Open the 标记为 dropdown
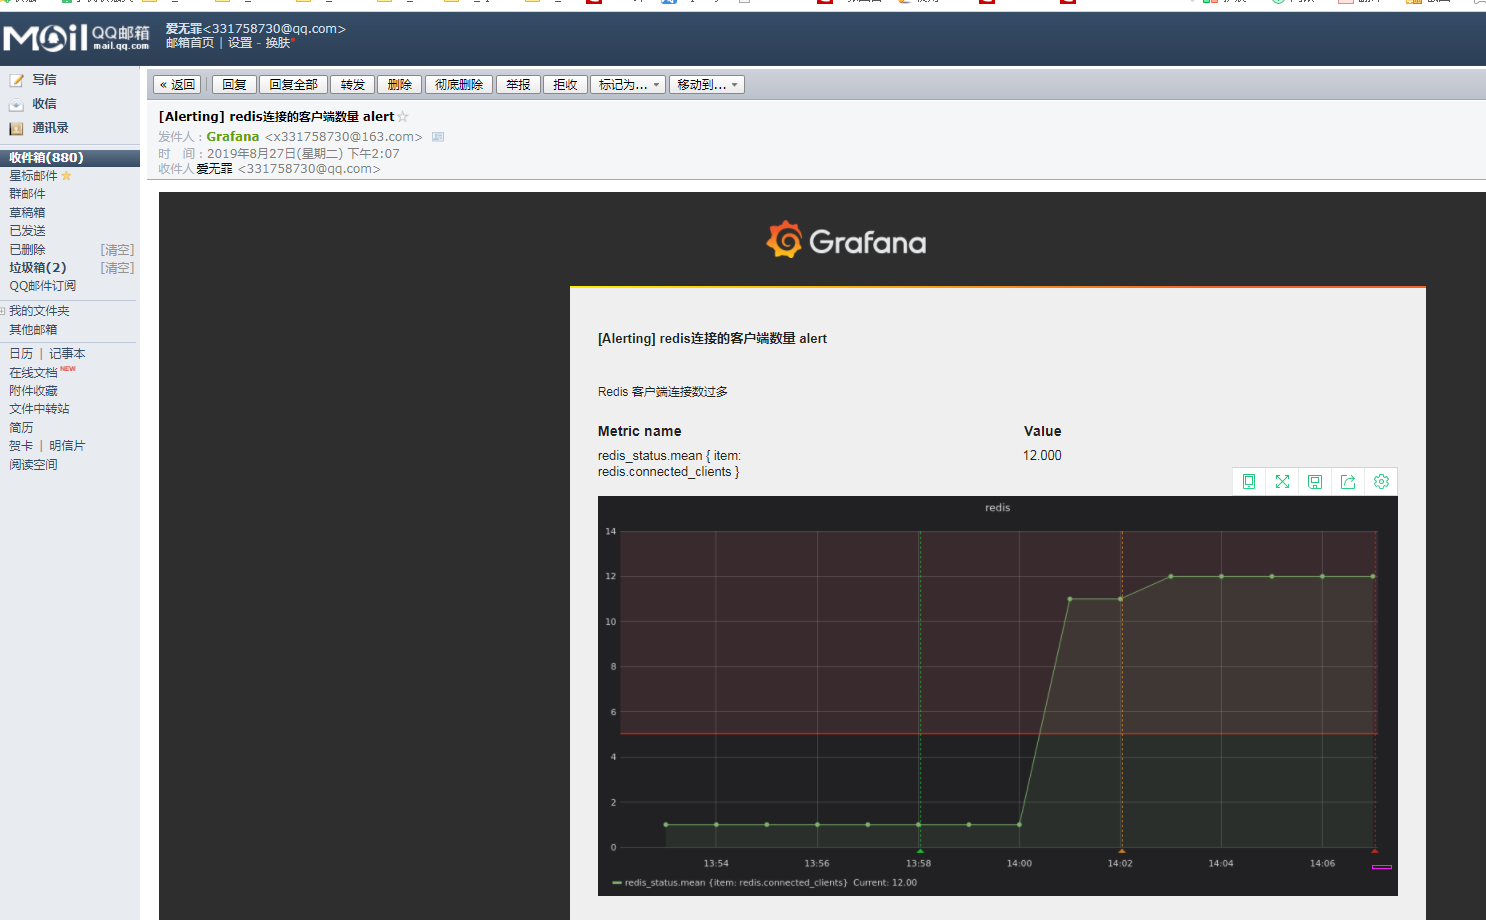 pos(628,85)
